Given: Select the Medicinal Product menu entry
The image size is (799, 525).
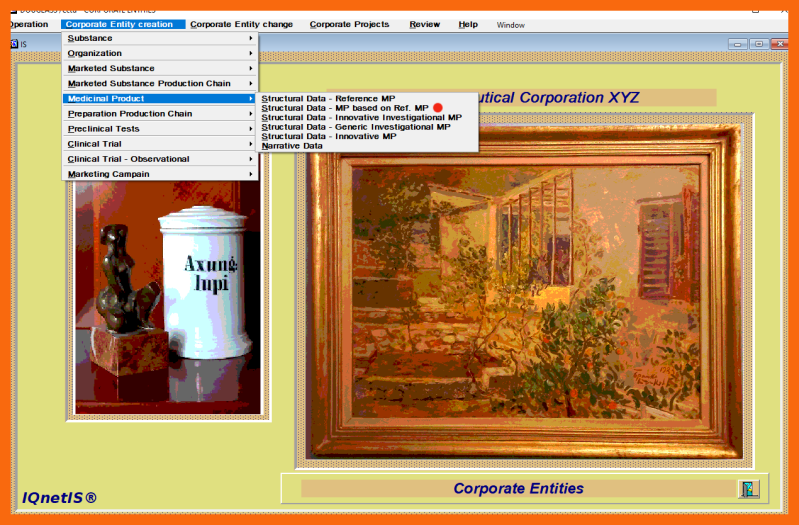Looking at the screenshot, I should [x=160, y=98].
